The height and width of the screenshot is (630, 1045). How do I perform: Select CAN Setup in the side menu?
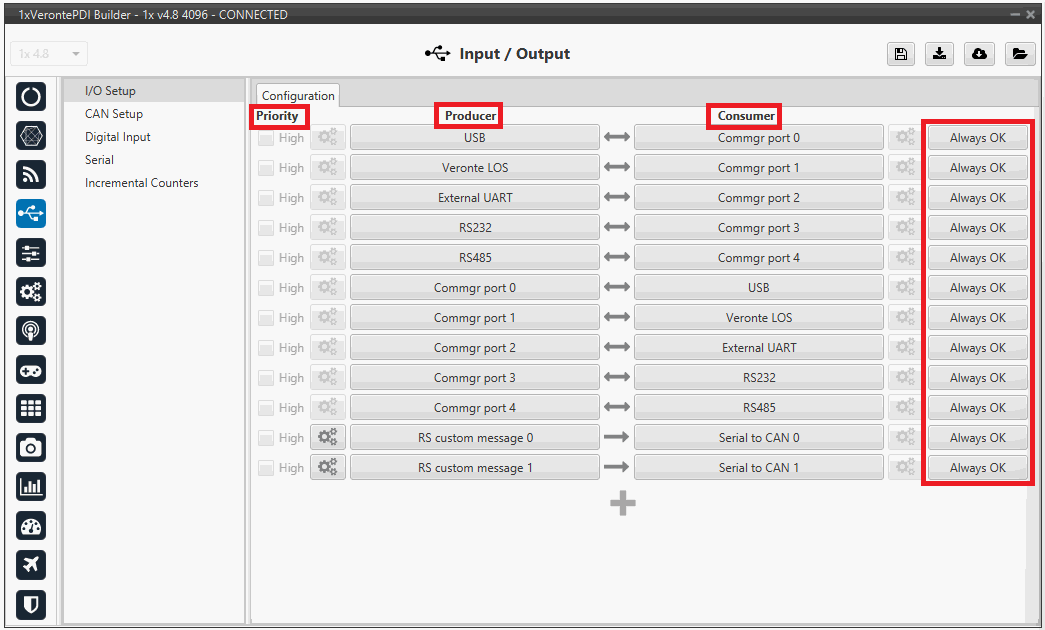click(114, 114)
